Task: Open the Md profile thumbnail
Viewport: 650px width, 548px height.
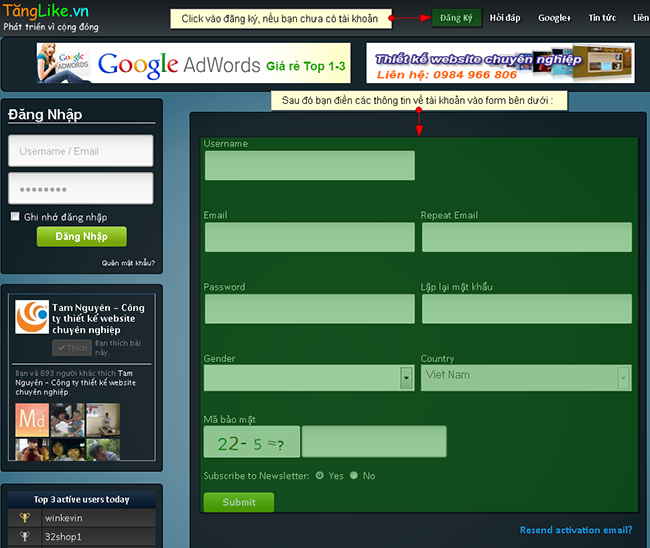Action: (x=32, y=419)
